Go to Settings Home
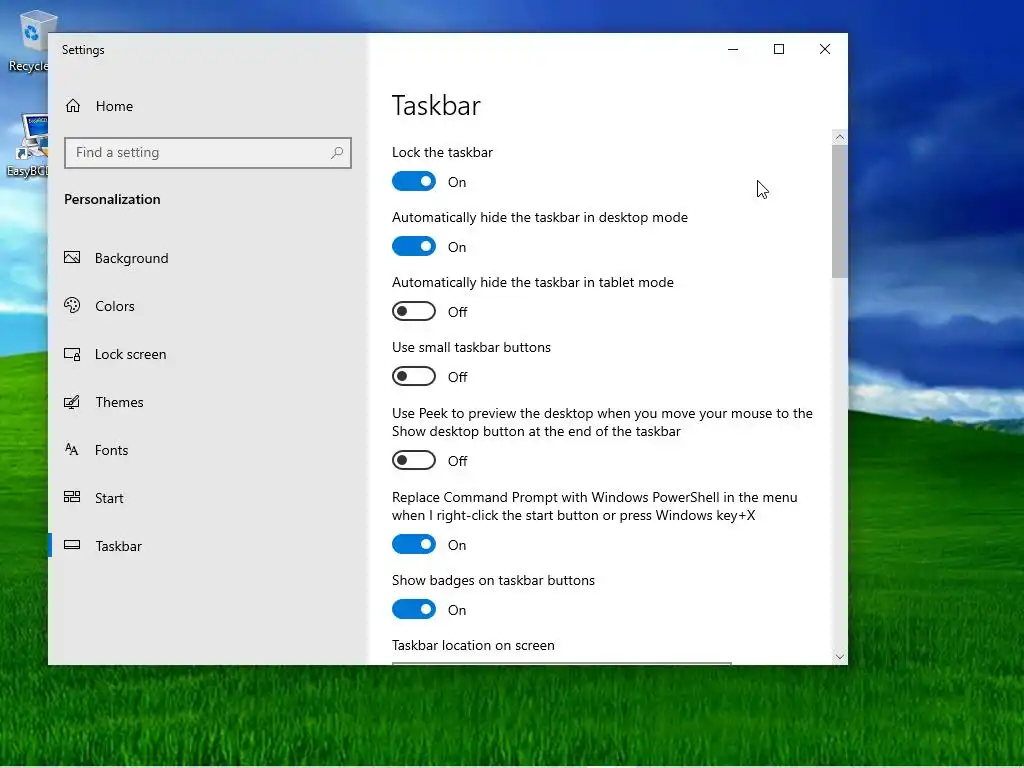This screenshot has width=1024, height=768. 208,106
